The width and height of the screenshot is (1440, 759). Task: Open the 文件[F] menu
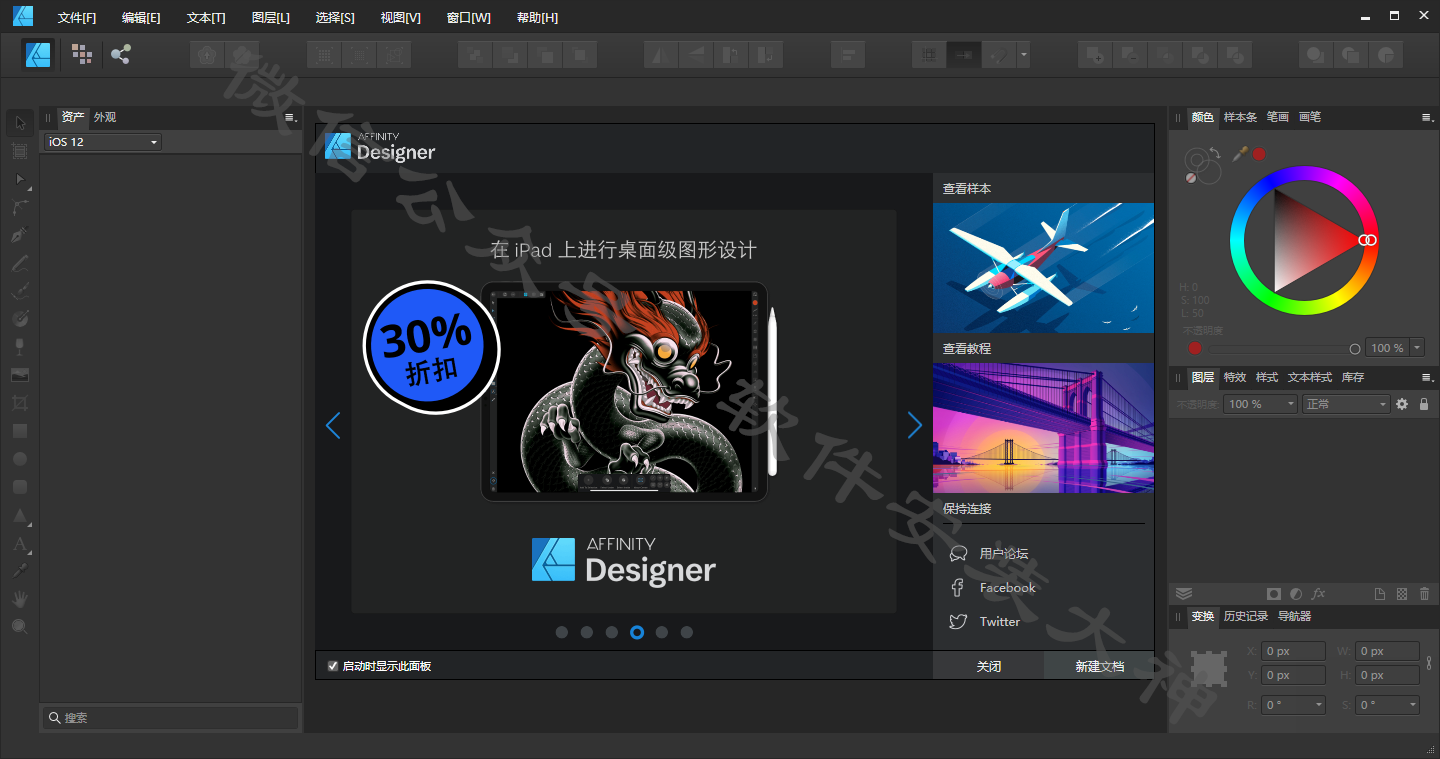click(x=77, y=18)
